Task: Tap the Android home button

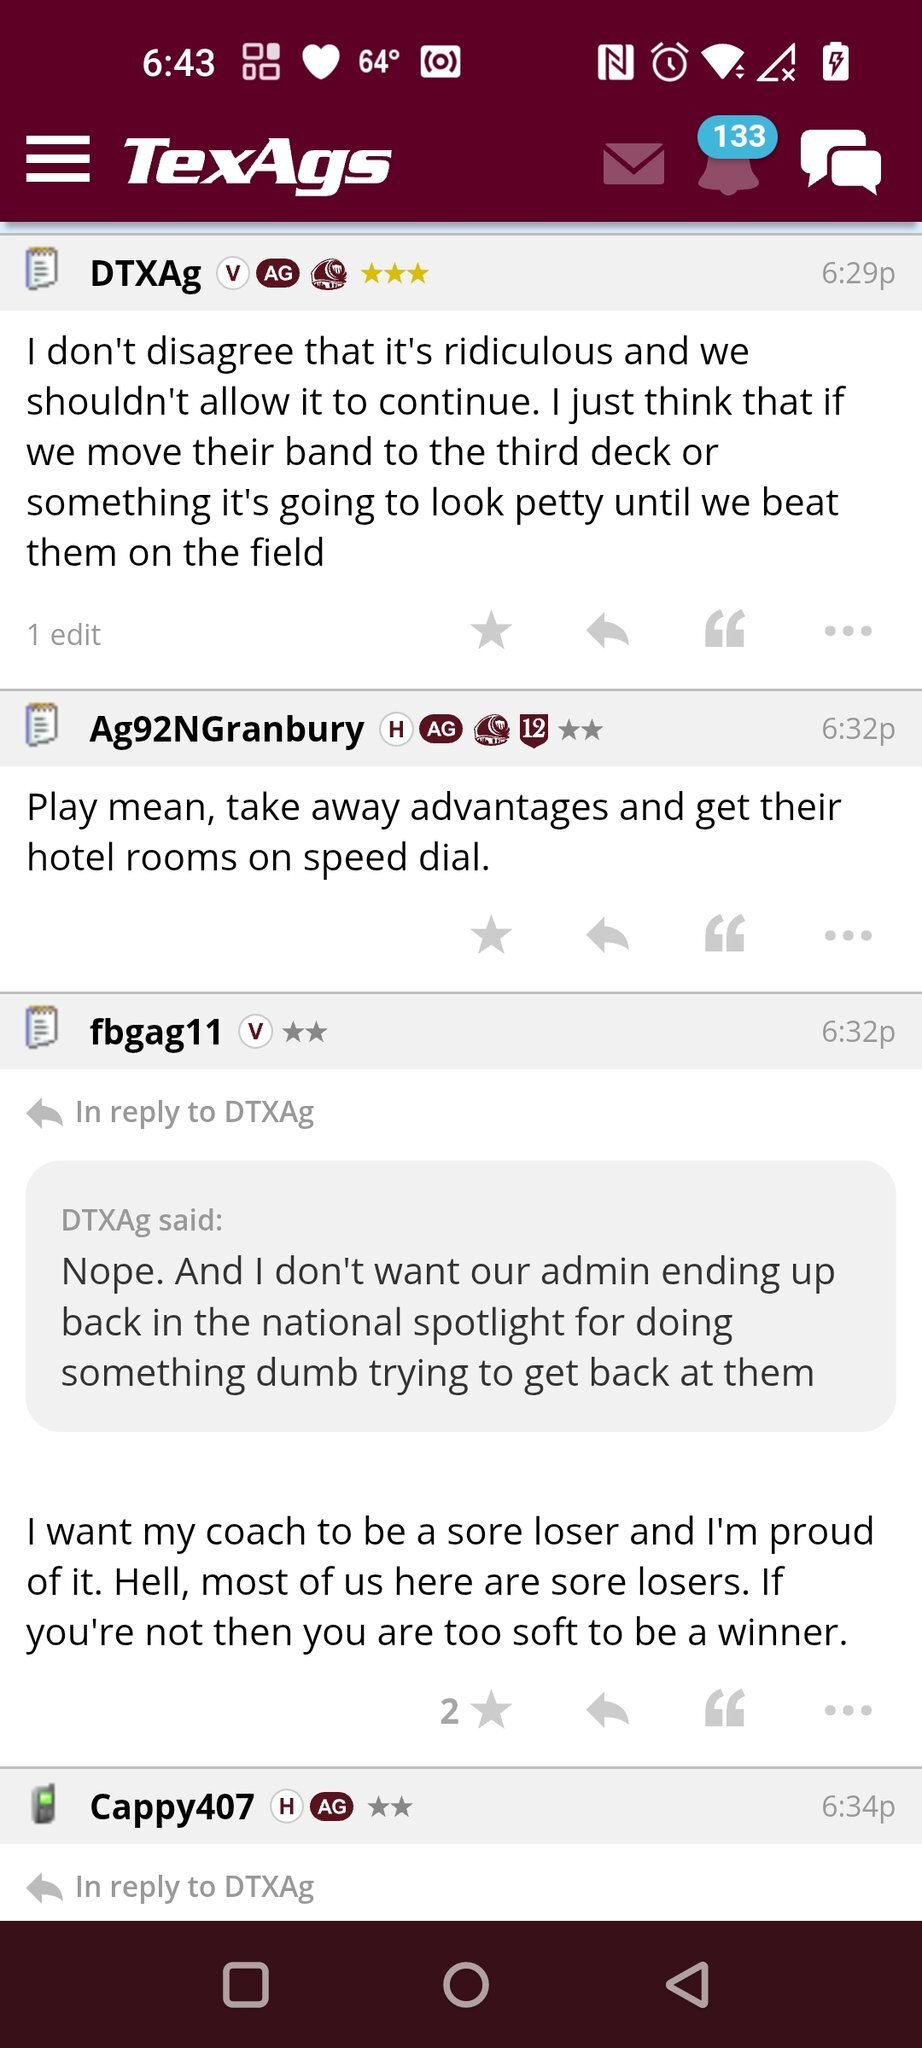Action: point(466,1985)
